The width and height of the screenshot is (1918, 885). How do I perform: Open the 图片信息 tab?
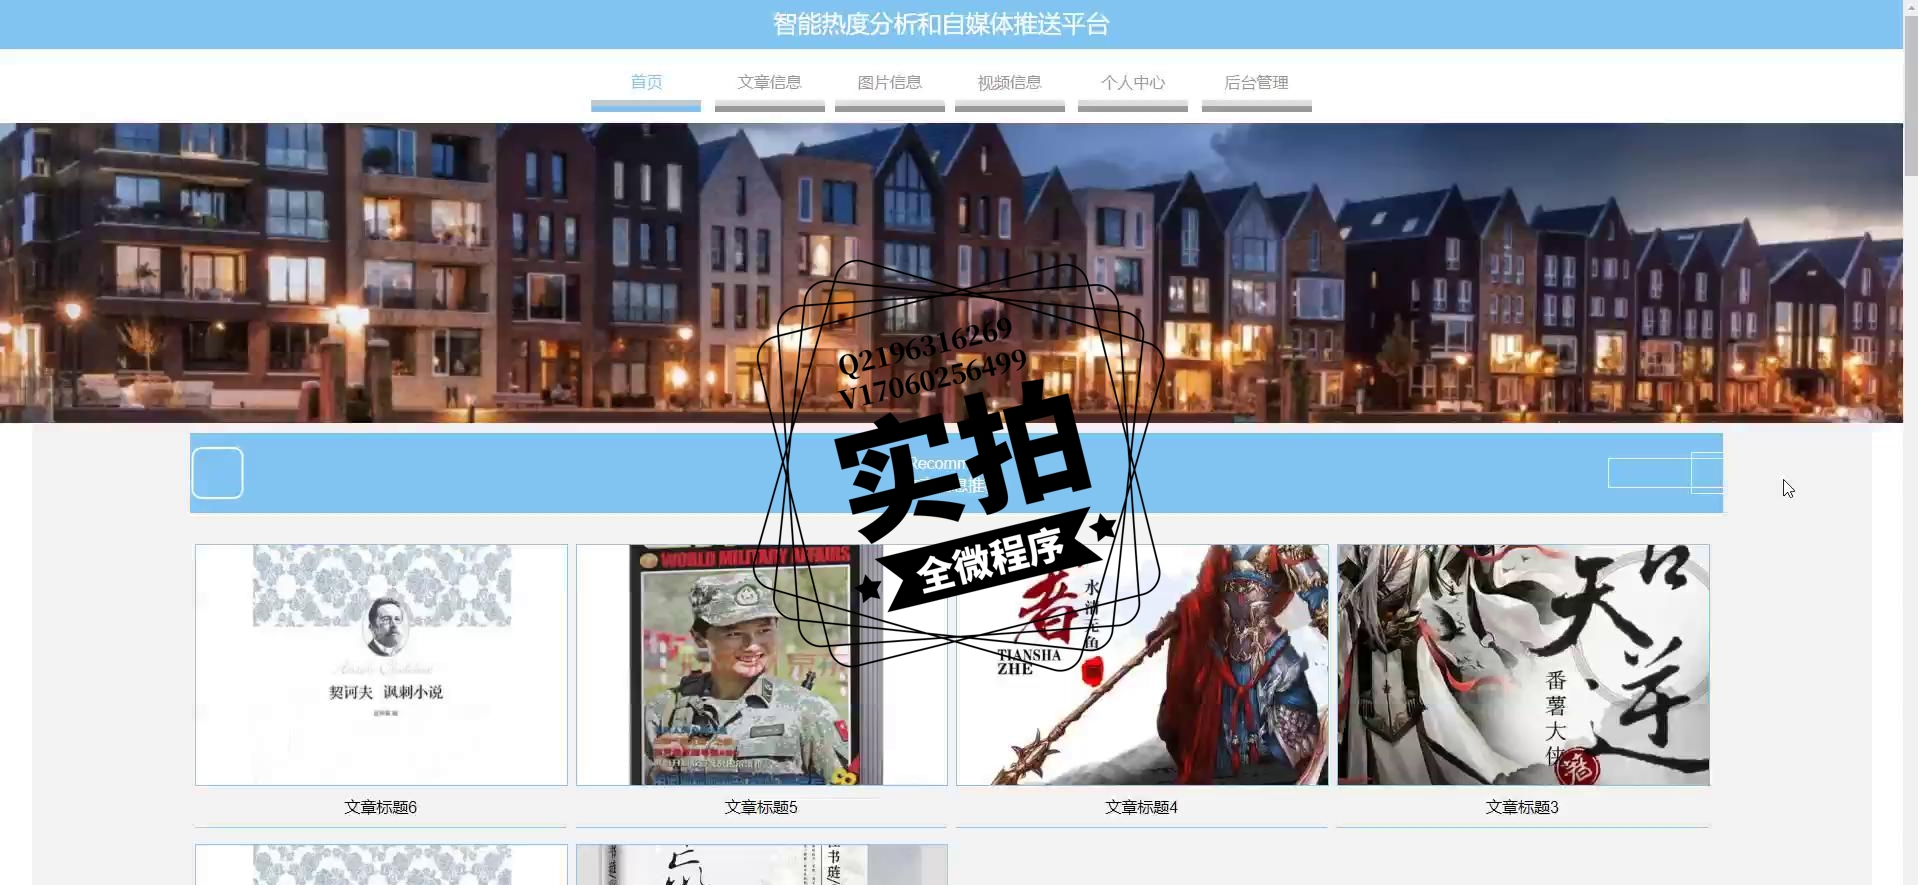[889, 83]
